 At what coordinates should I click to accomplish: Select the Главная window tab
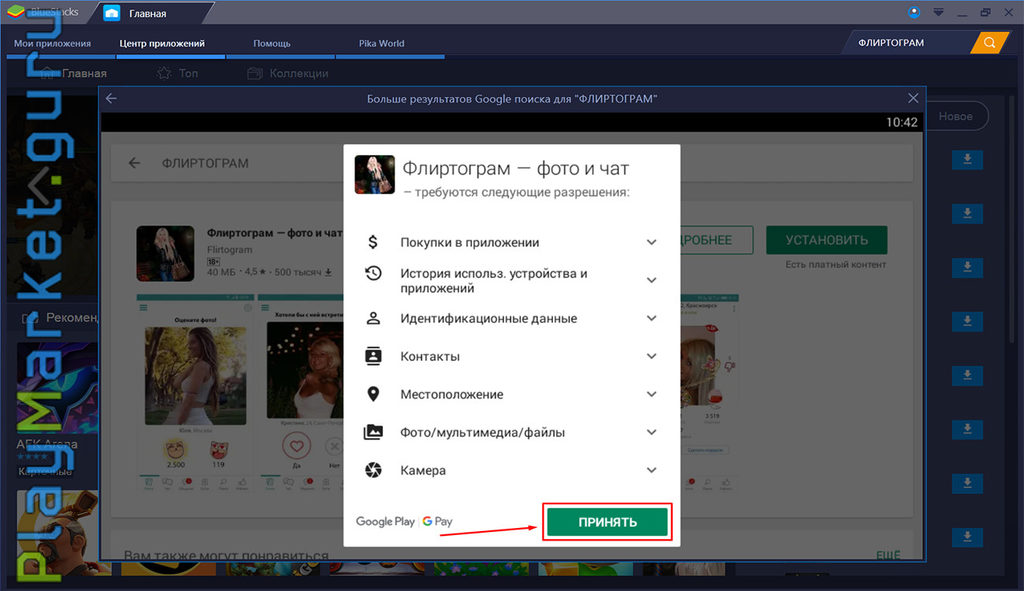(148, 13)
